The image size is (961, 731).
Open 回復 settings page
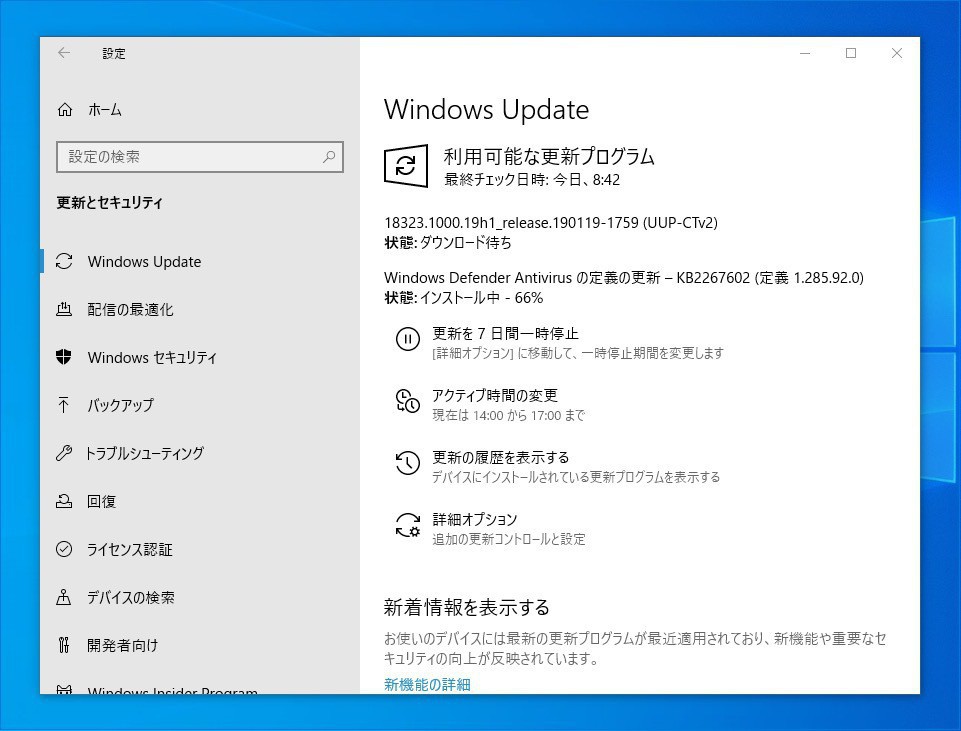pyautogui.click(x=101, y=501)
